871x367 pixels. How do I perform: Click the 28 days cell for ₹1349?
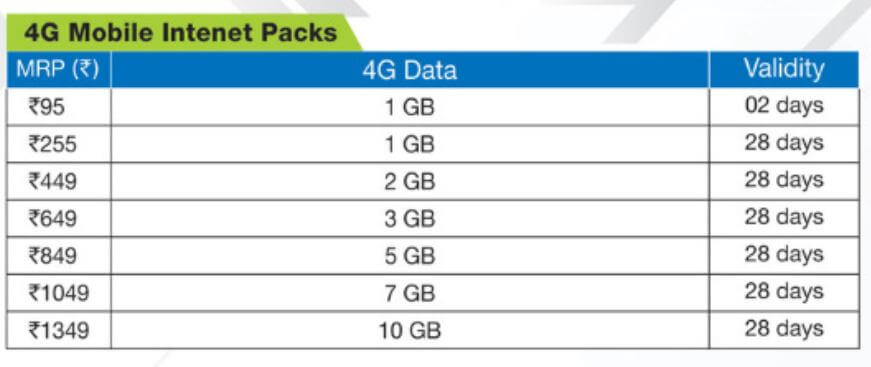click(784, 330)
